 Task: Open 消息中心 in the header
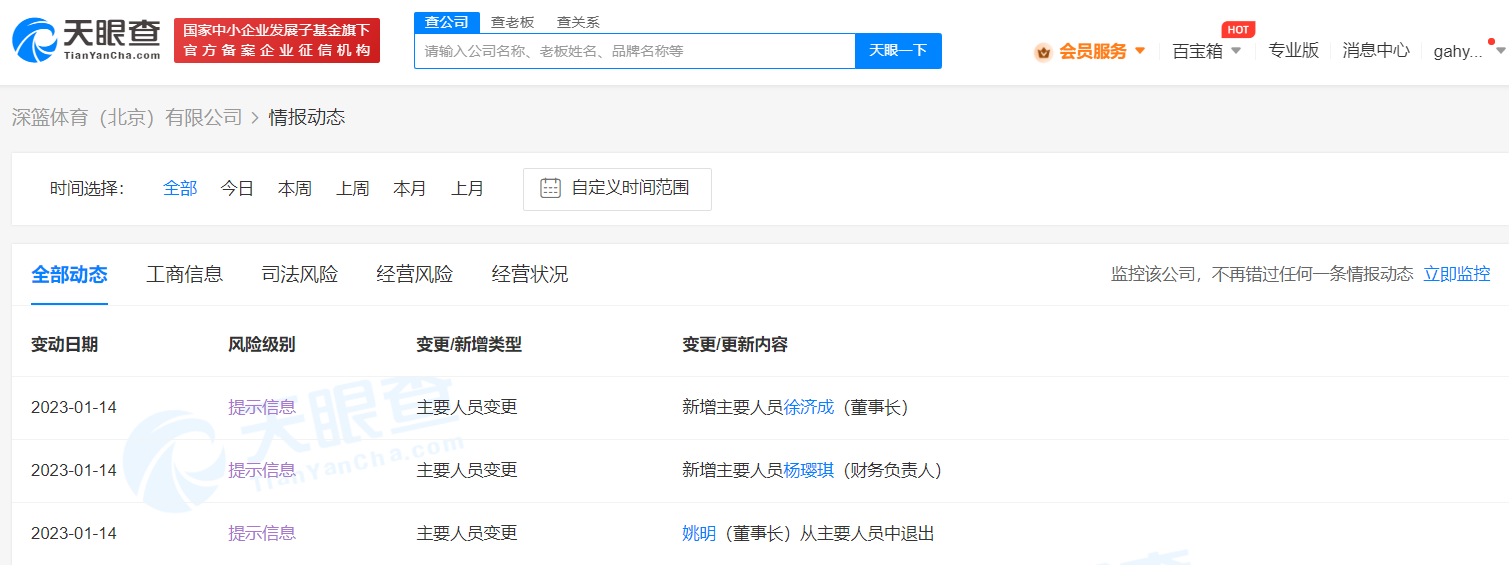pos(1375,51)
